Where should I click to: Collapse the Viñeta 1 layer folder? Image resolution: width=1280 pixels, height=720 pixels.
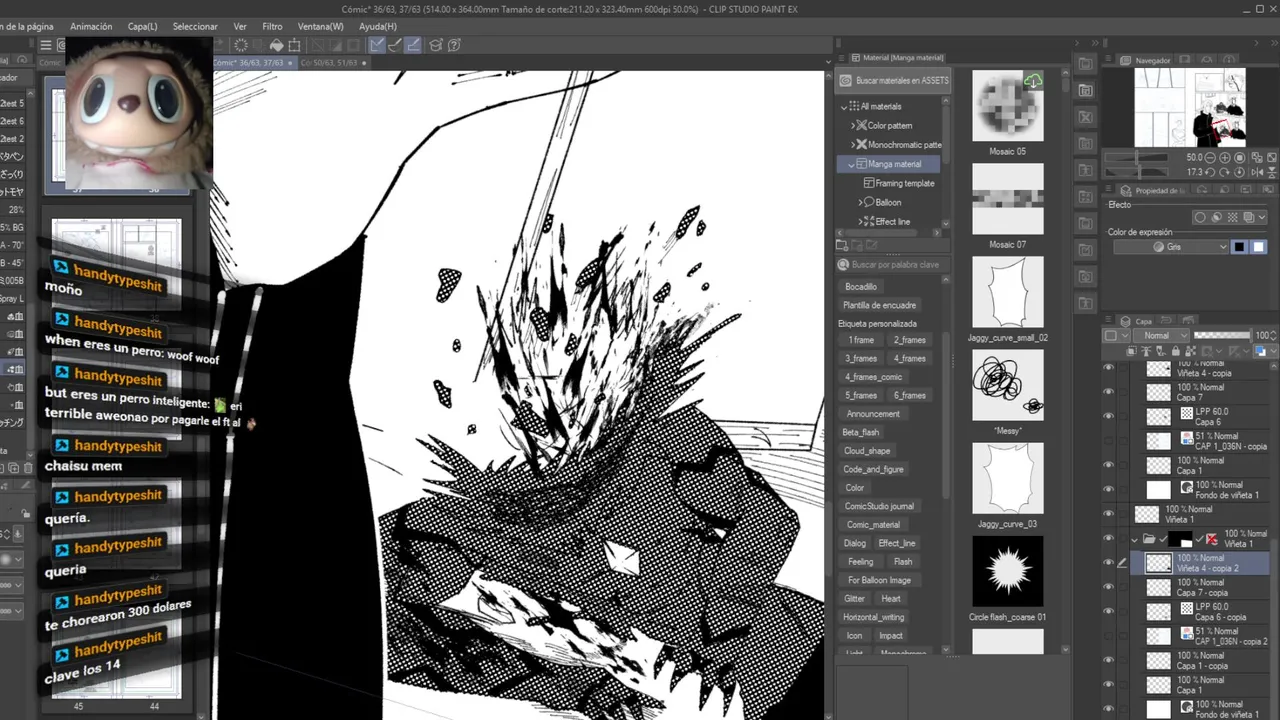tap(1134, 539)
